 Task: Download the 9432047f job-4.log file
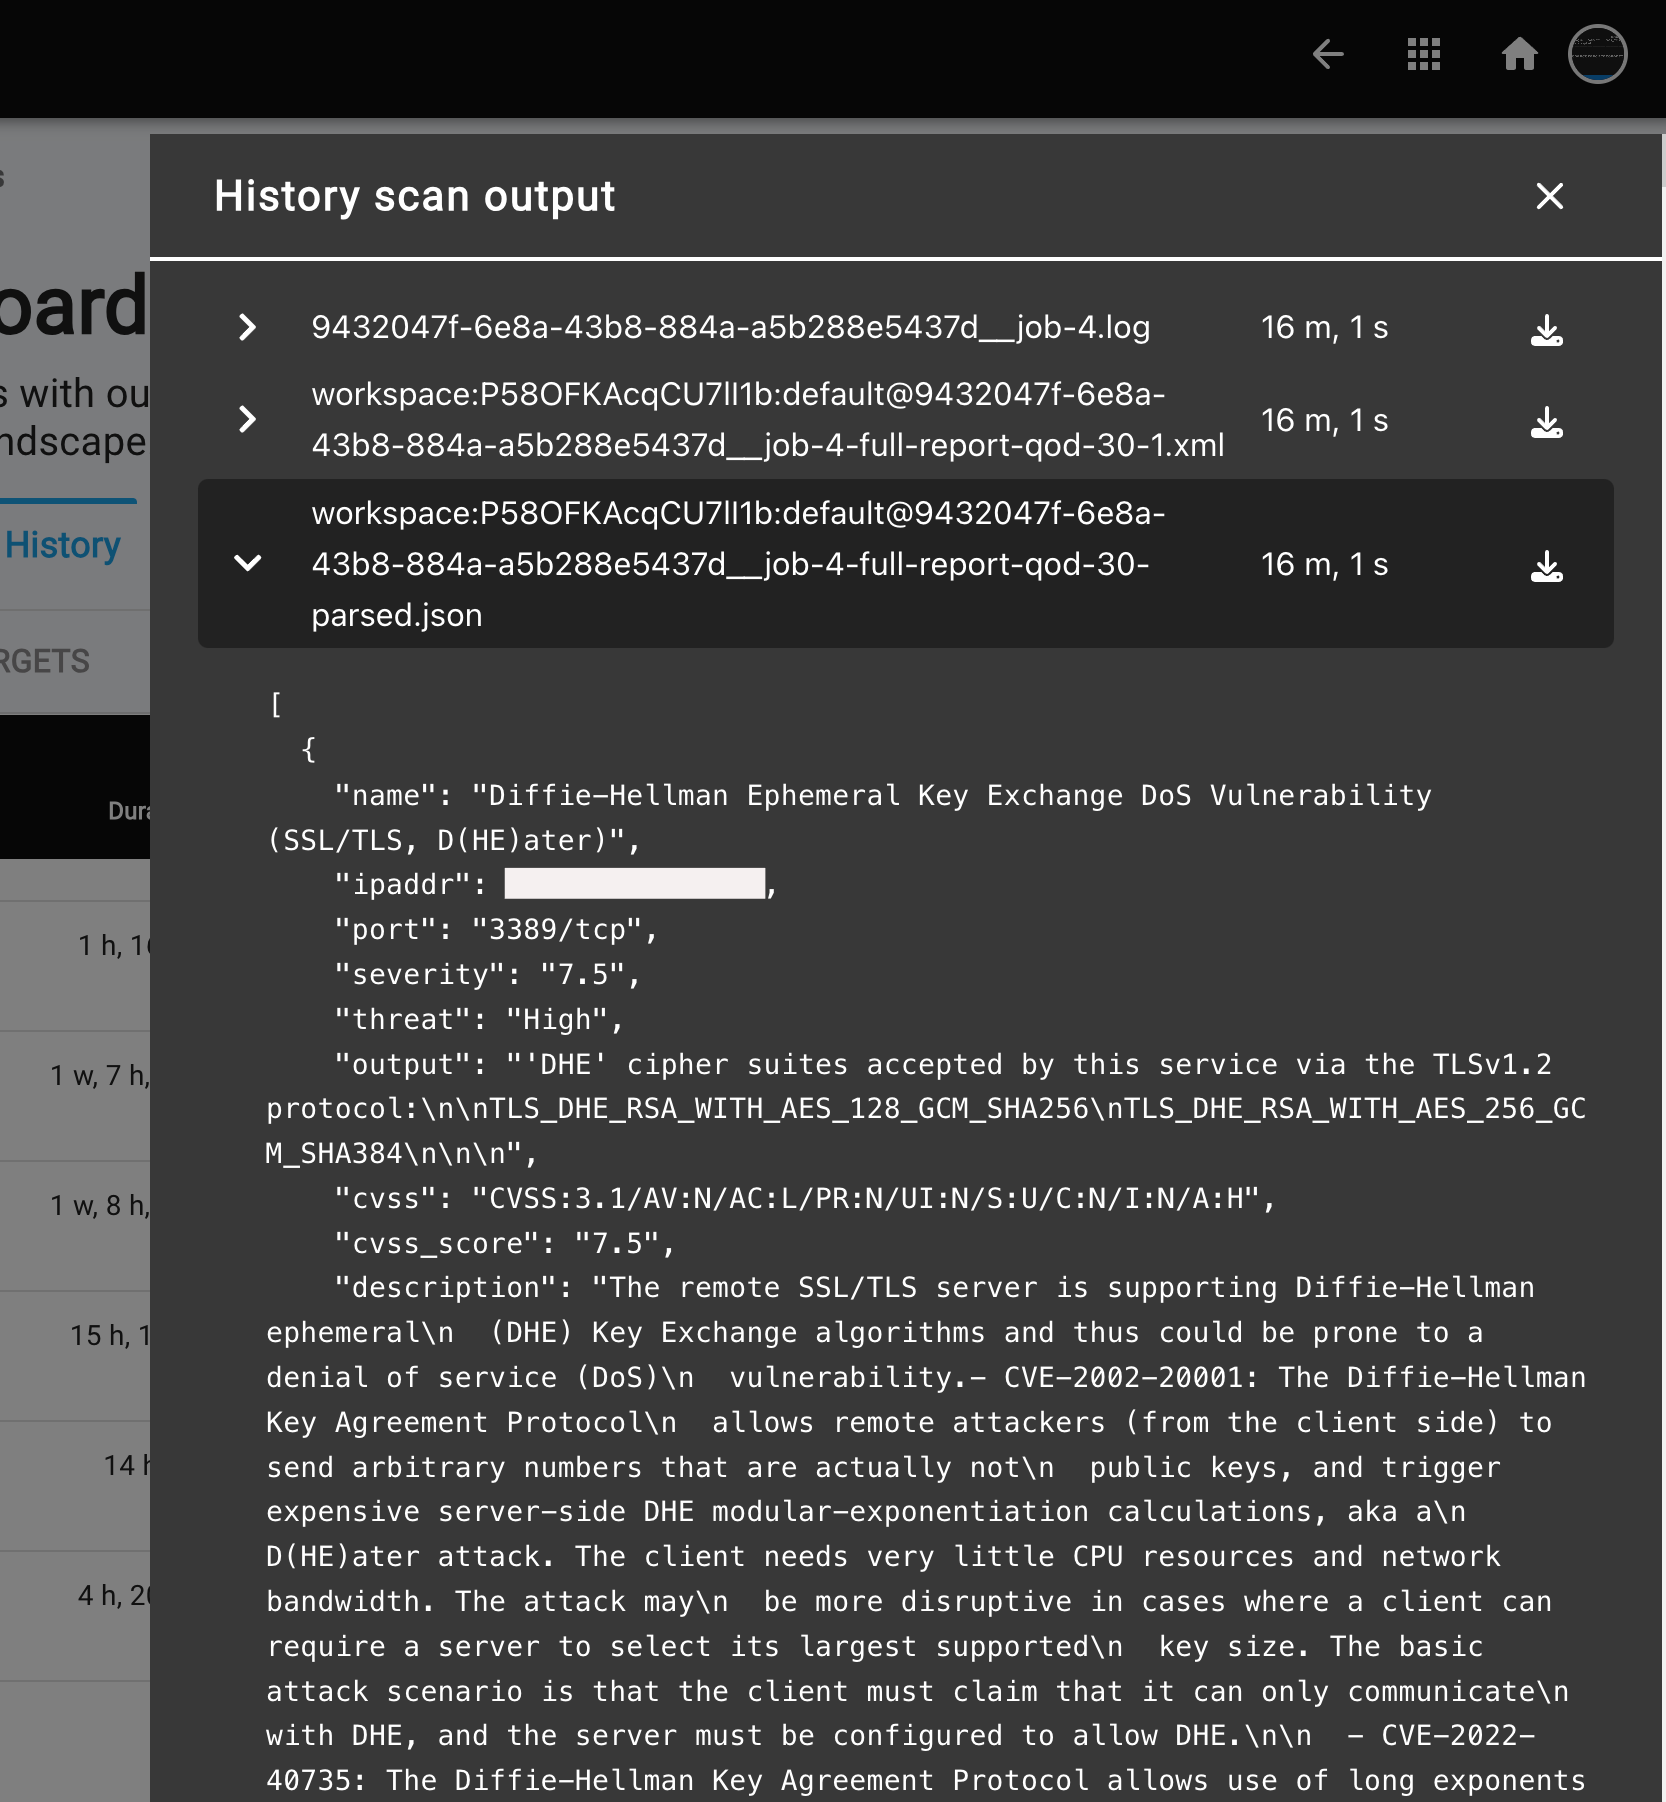click(1548, 331)
